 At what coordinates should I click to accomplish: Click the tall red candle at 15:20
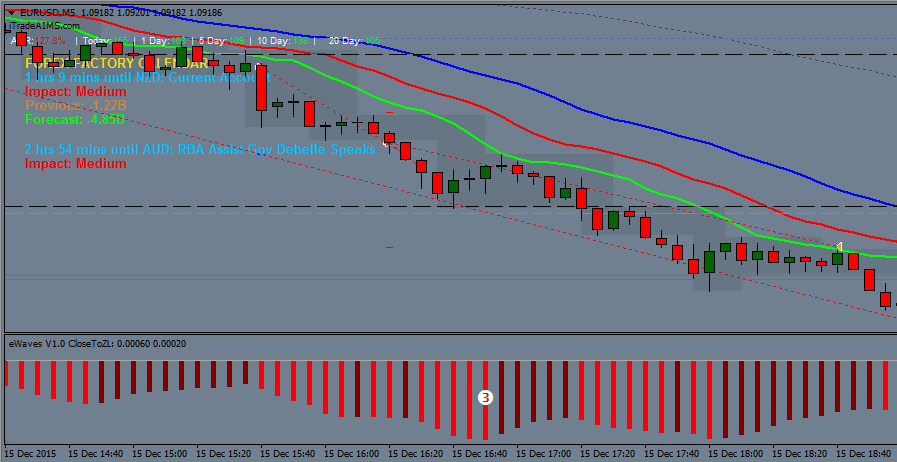[x=261, y=88]
